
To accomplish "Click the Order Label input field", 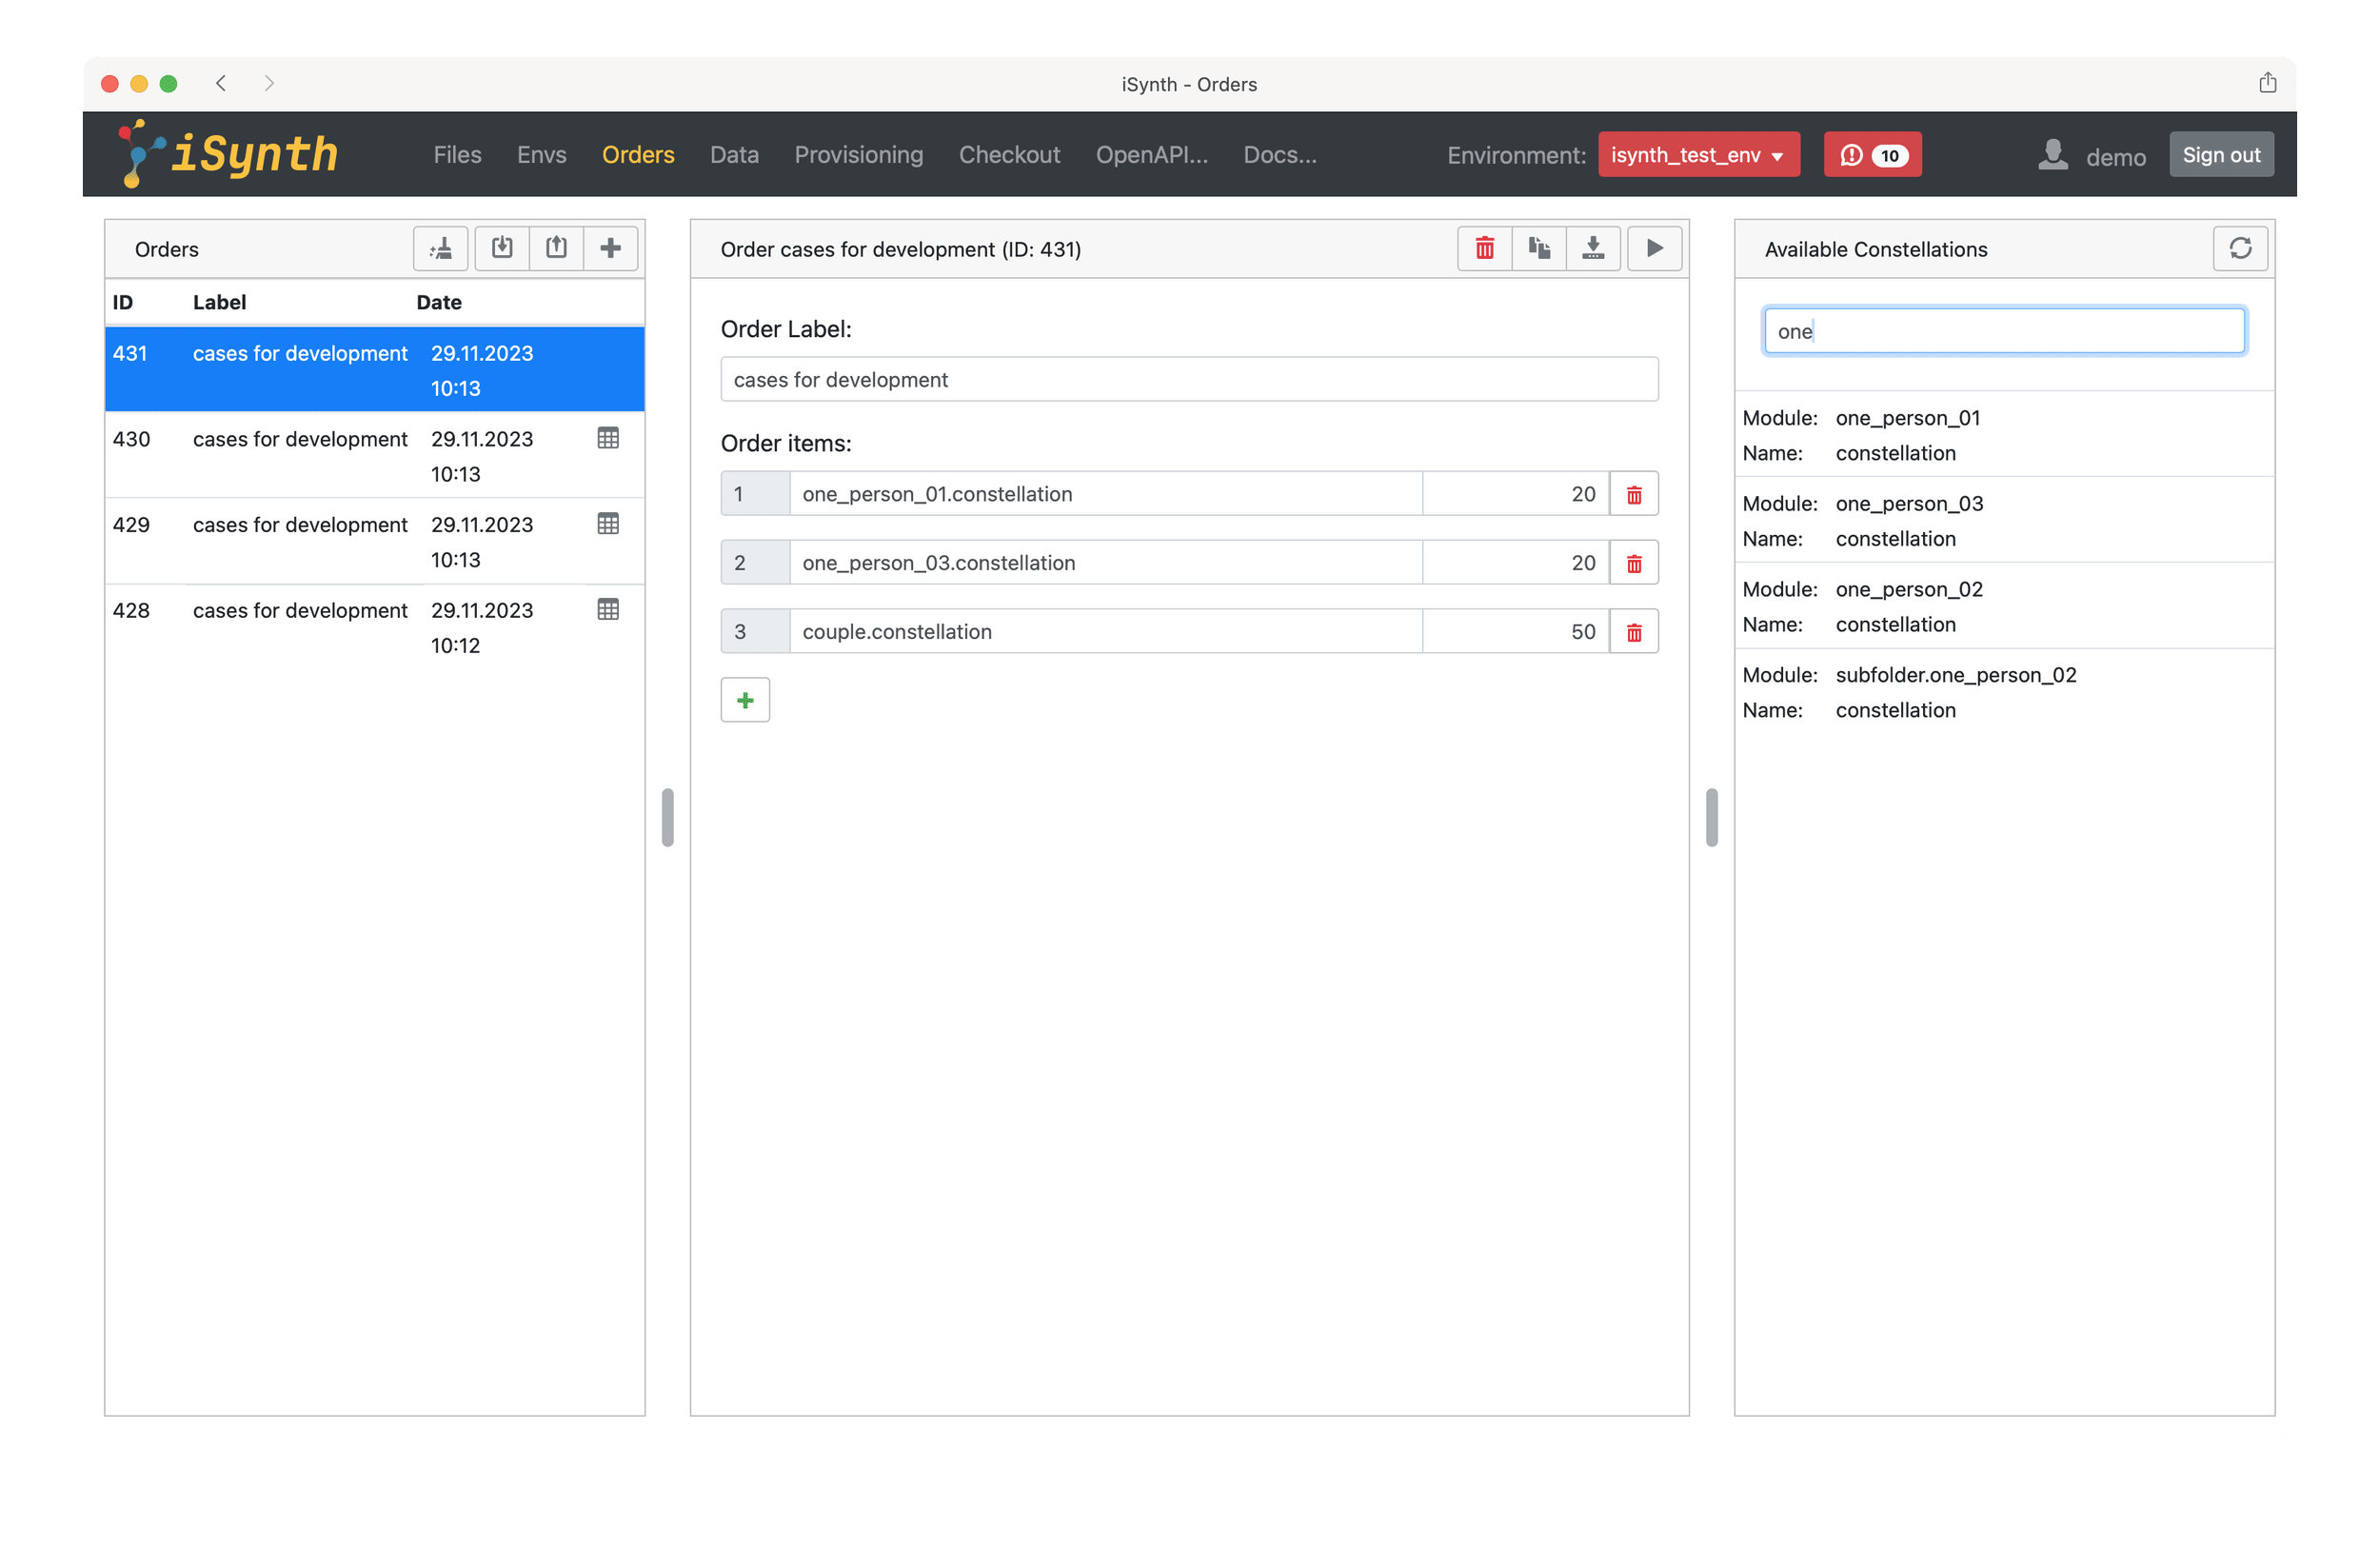I will (1189, 380).
